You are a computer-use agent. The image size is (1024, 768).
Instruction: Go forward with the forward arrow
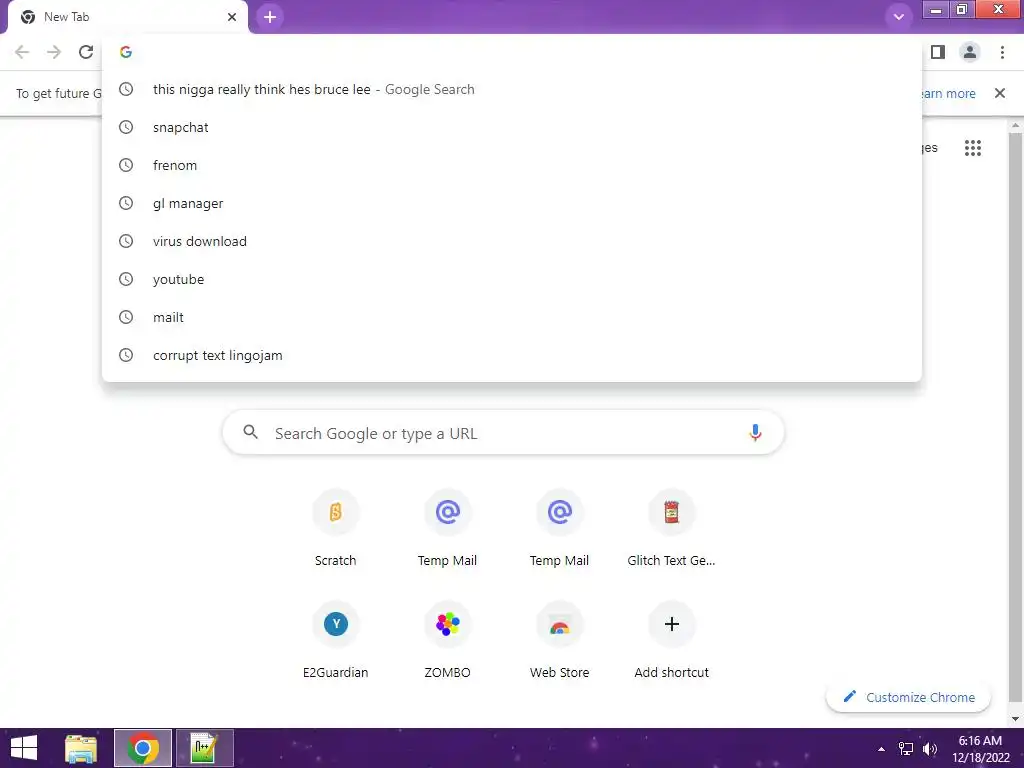(54, 52)
